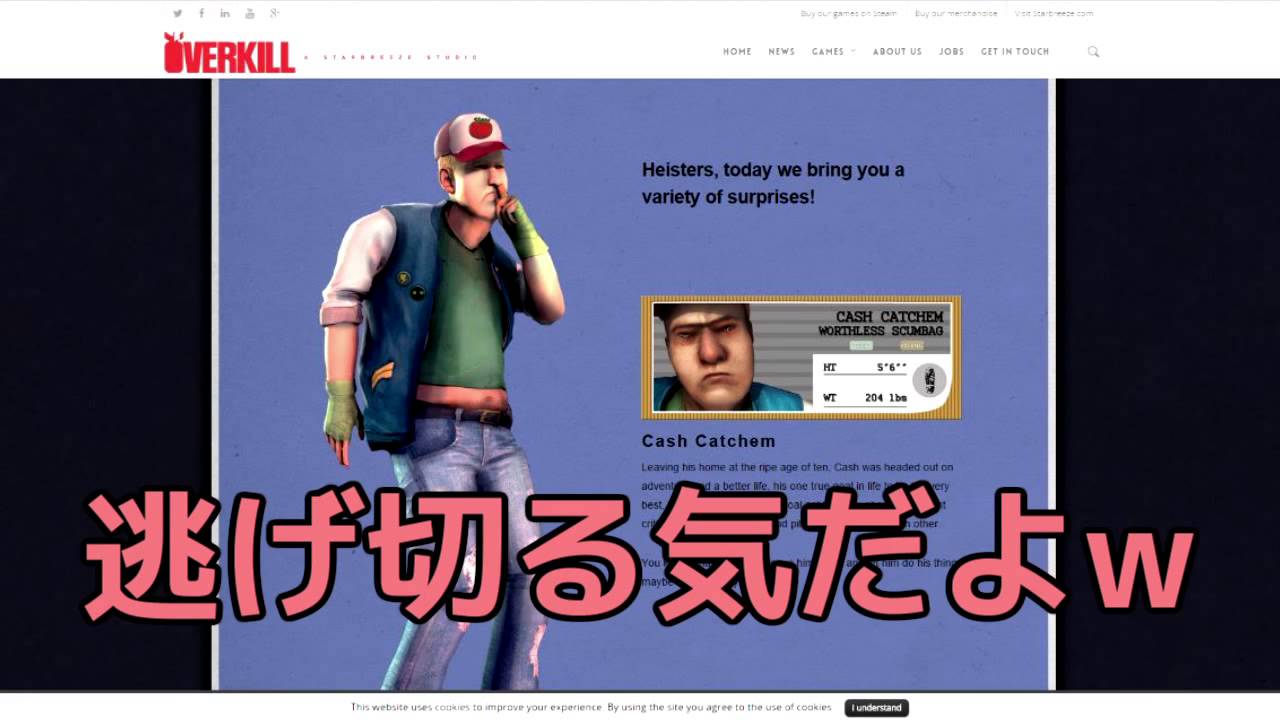
Task: Click the cookie notice text
Action: (591, 708)
